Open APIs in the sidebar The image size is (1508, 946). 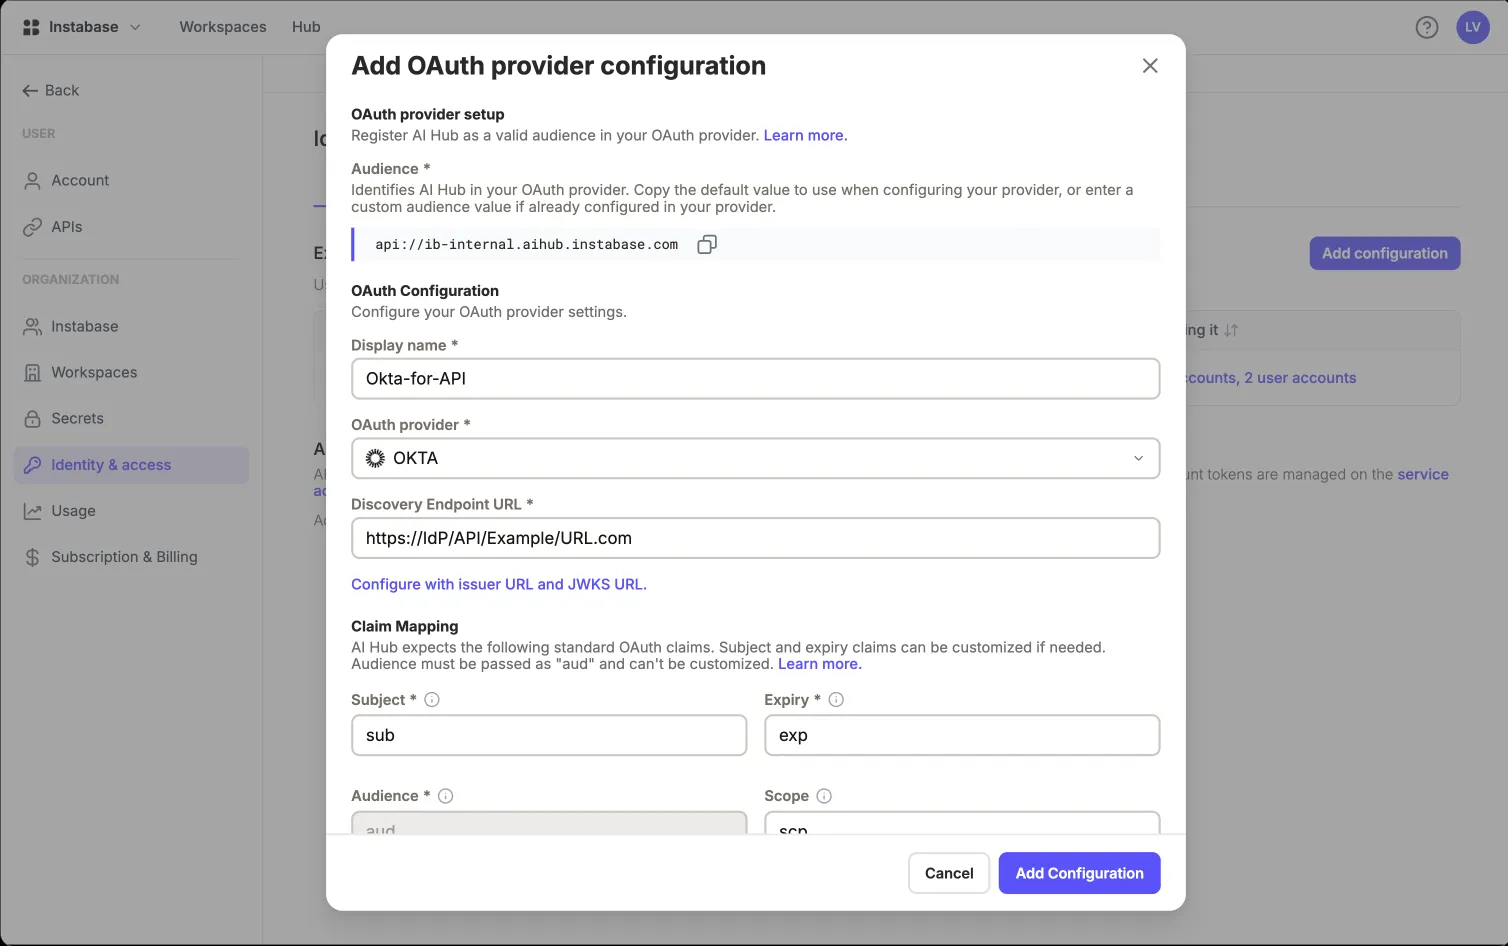coord(131,227)
